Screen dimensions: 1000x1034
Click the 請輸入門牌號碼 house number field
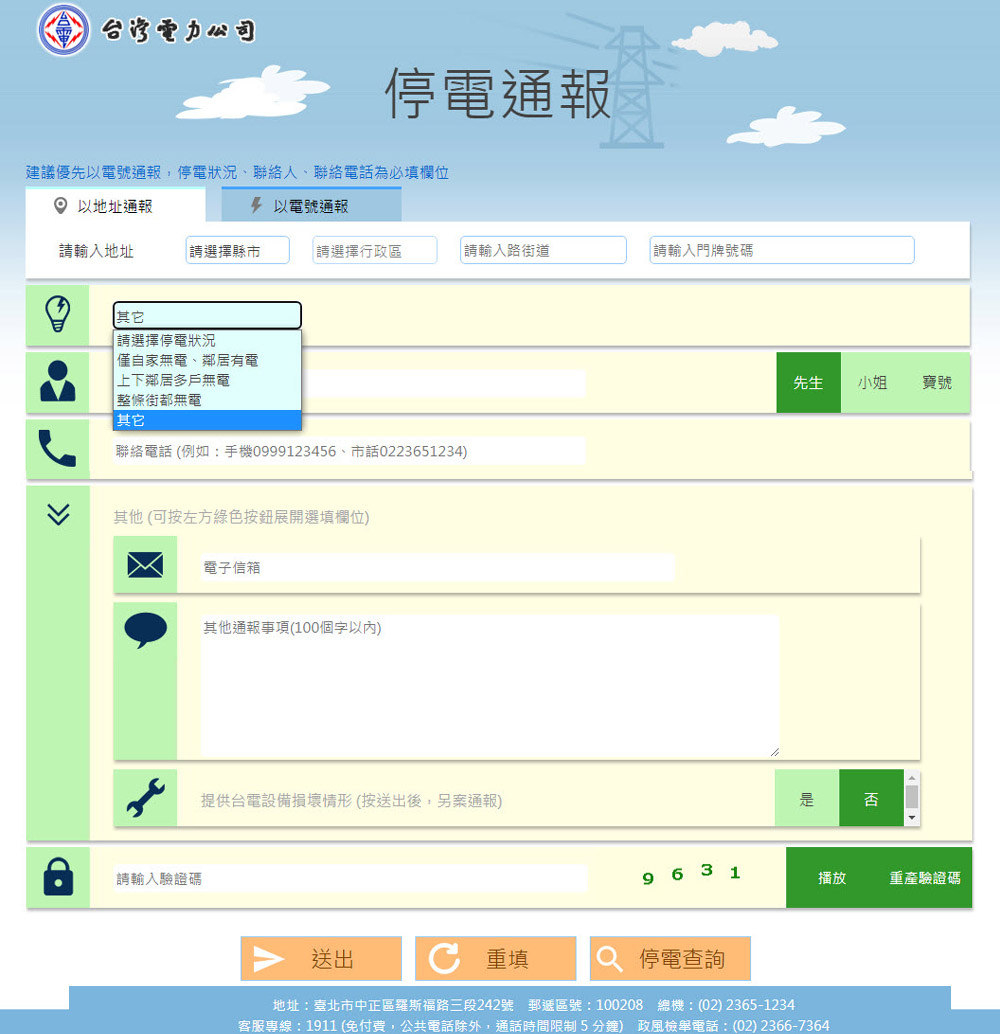(x=782, y=250)
